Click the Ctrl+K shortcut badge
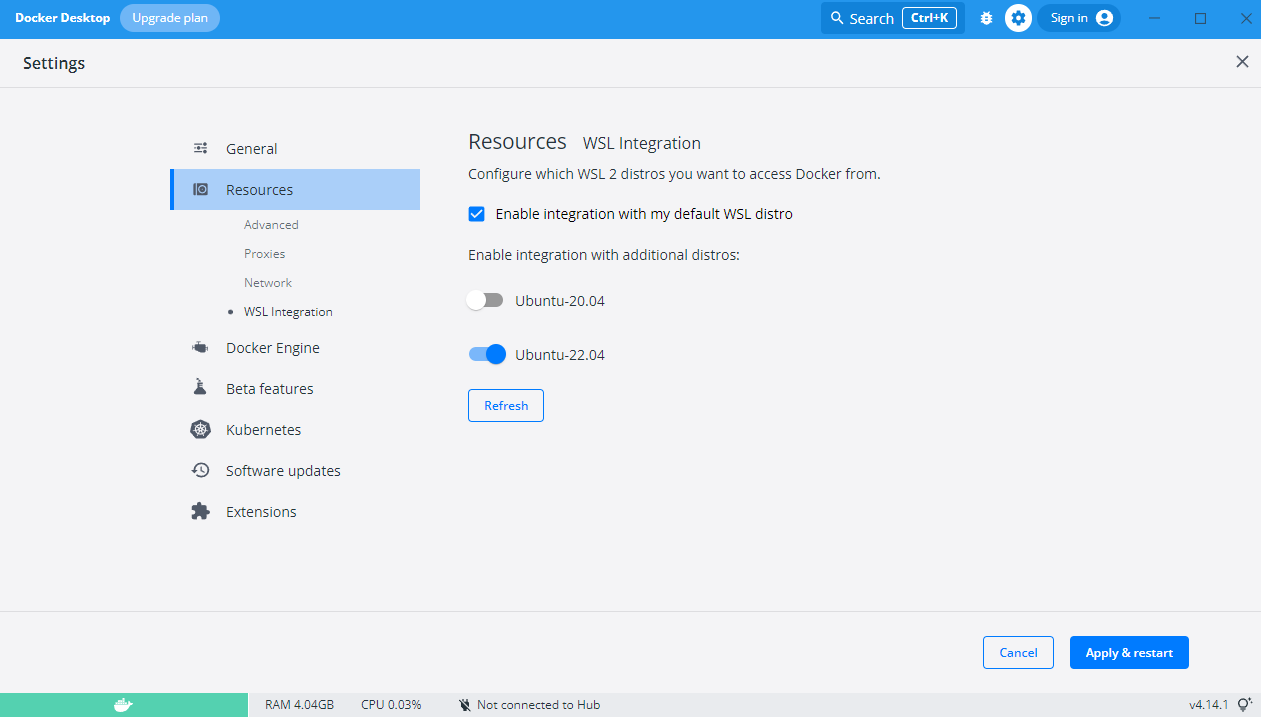The height and width of the screenshot is (717, 1261). (930, 18)
